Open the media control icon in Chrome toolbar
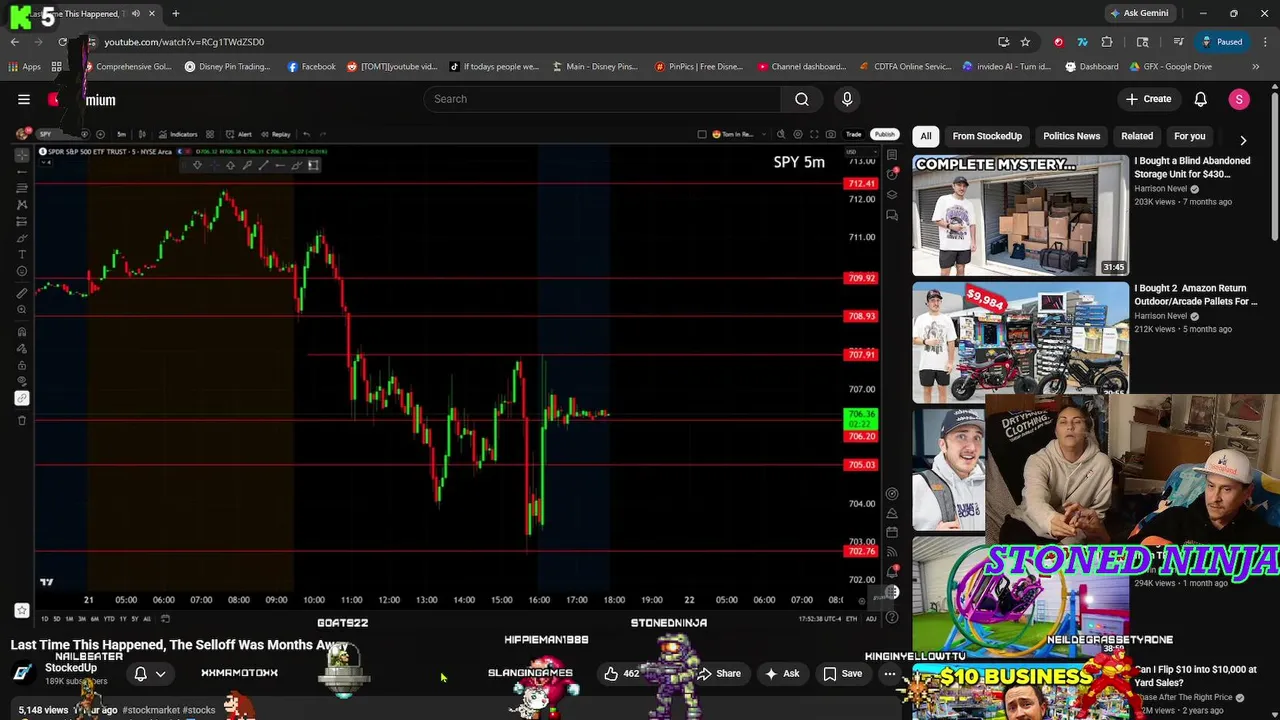Screen dimensions: 1280x720 coord(1178,42)
